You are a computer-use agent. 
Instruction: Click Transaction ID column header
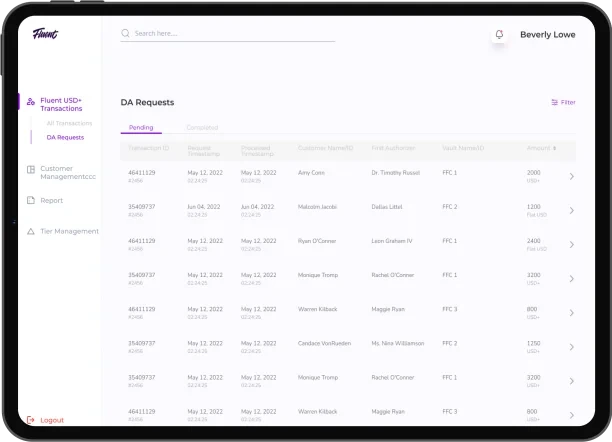click(x=148, y=148)
